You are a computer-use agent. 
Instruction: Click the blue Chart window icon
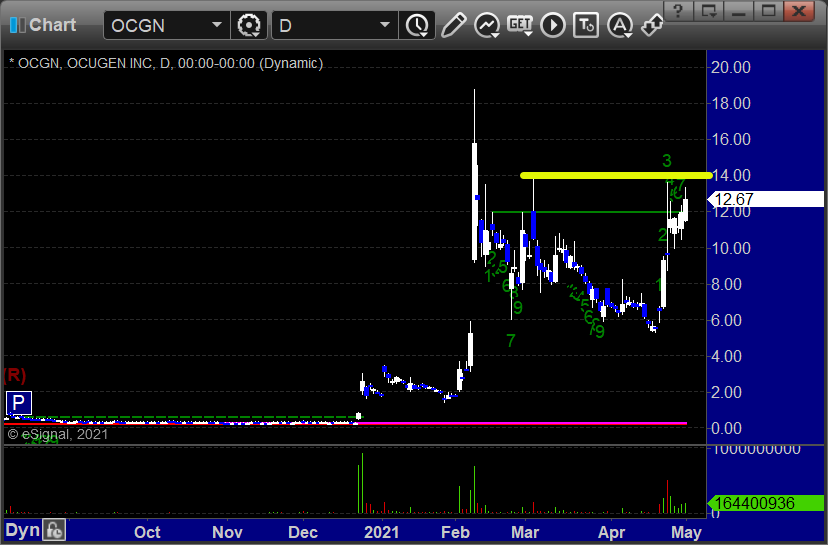pos(17,25)
